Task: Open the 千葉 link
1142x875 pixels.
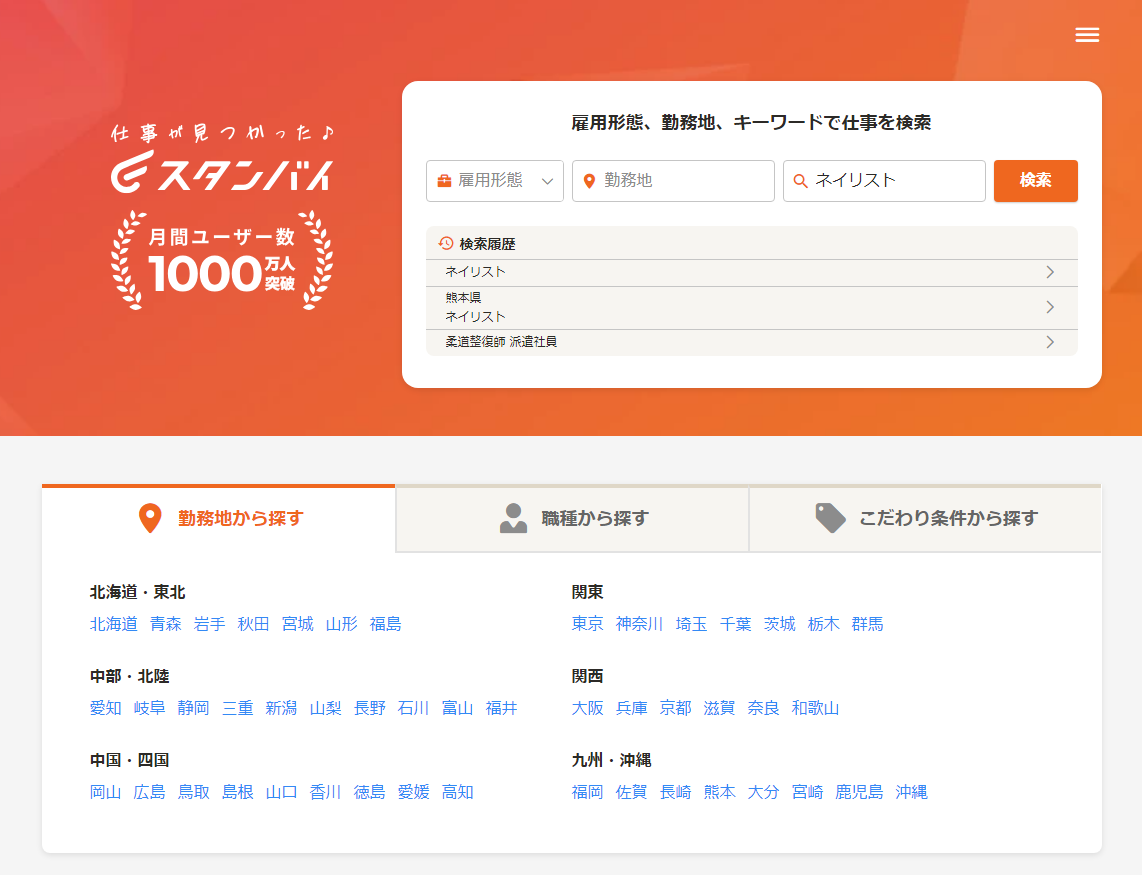Action: click(x=736, y=624)
